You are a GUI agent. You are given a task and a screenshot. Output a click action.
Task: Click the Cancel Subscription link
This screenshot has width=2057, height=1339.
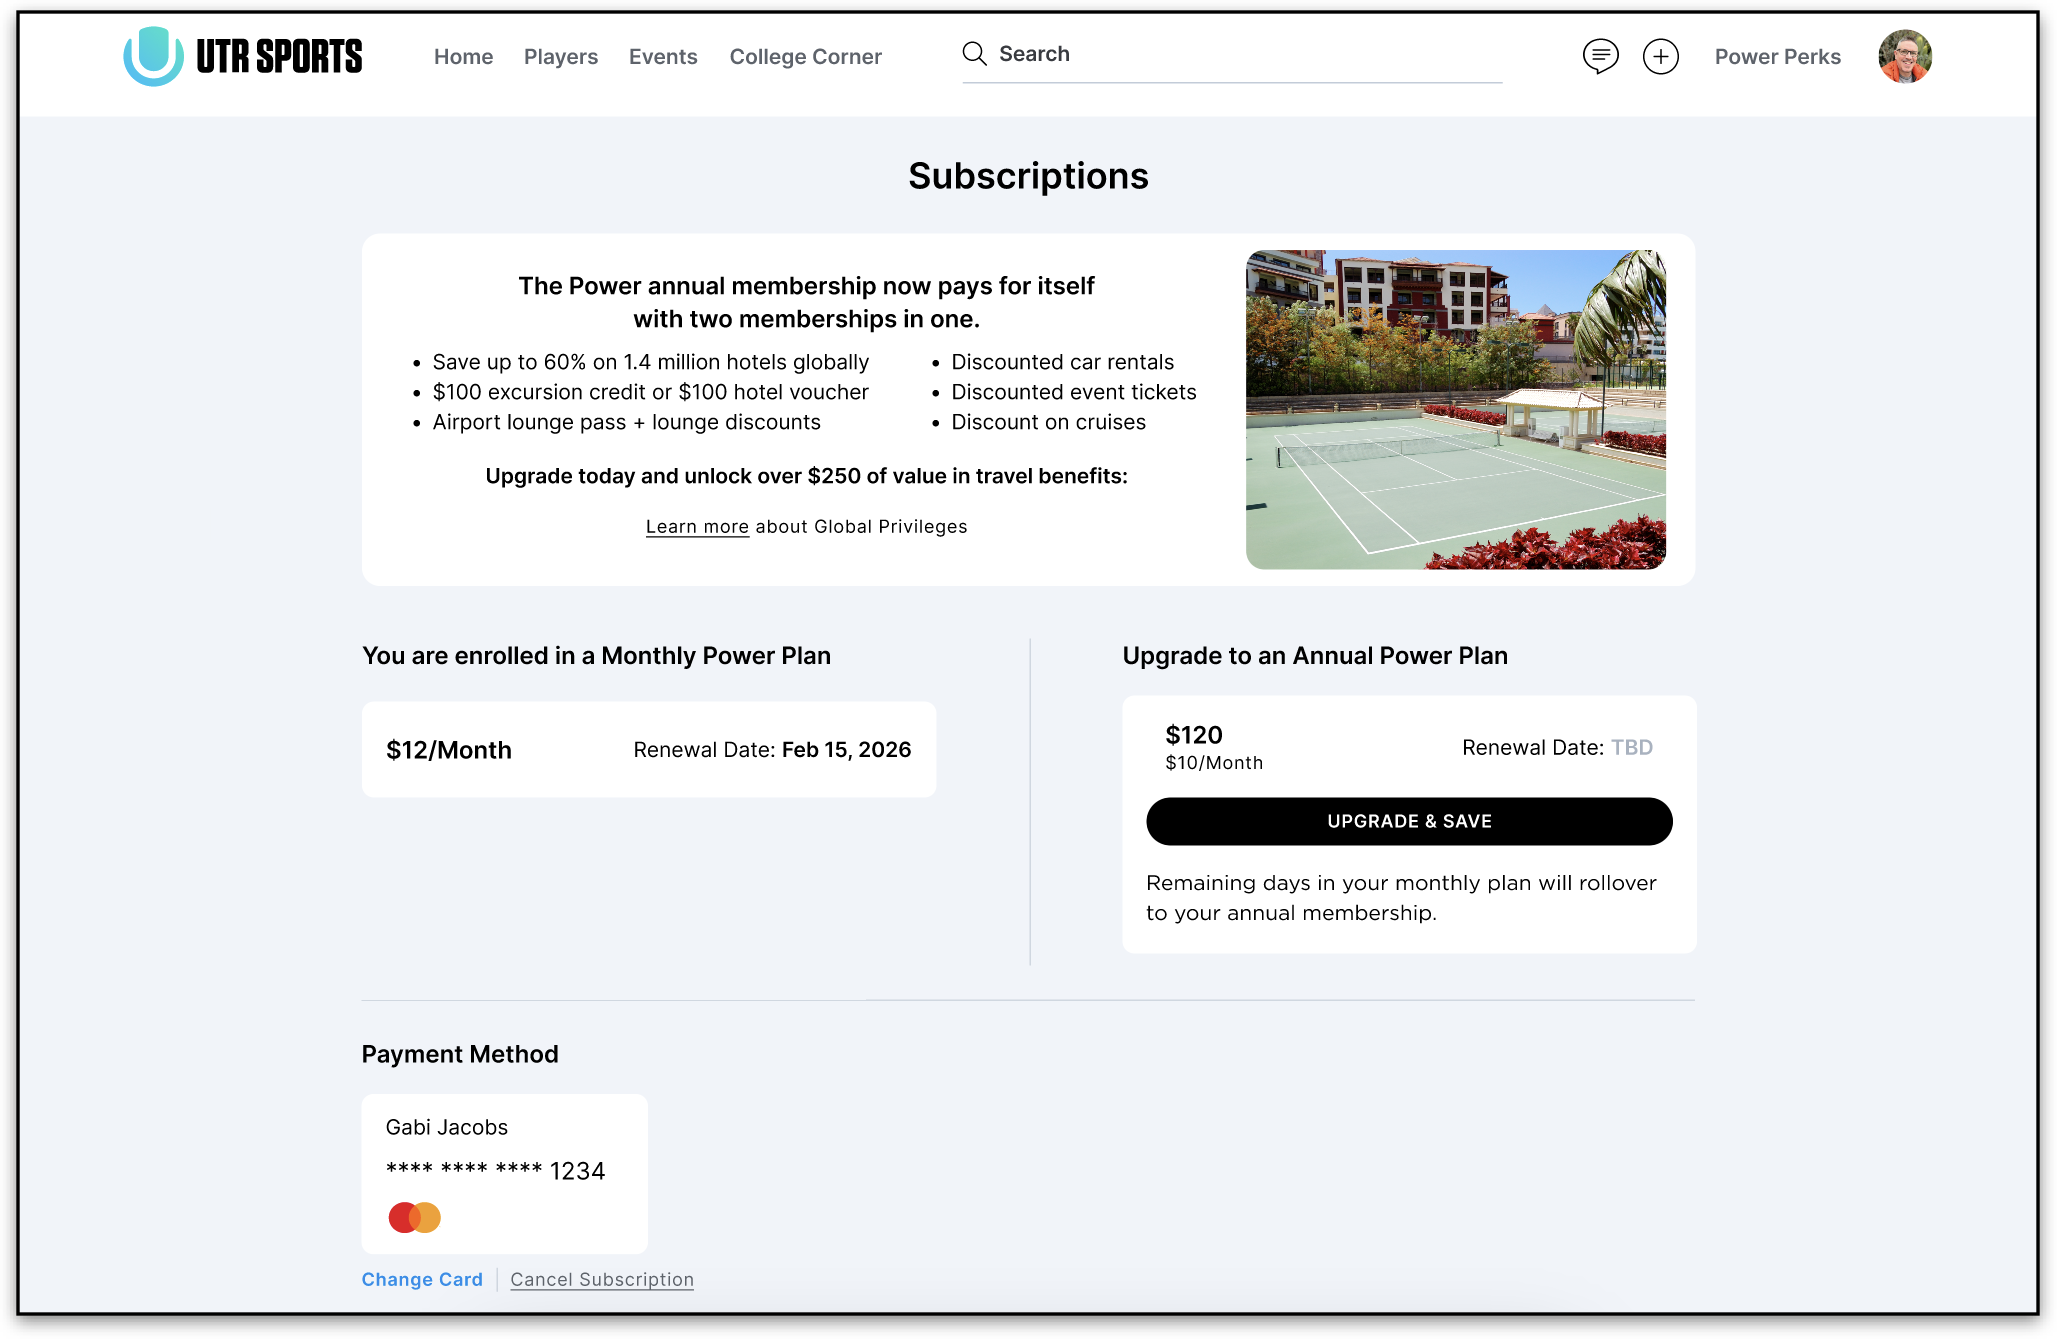[x=601, y=1280]
